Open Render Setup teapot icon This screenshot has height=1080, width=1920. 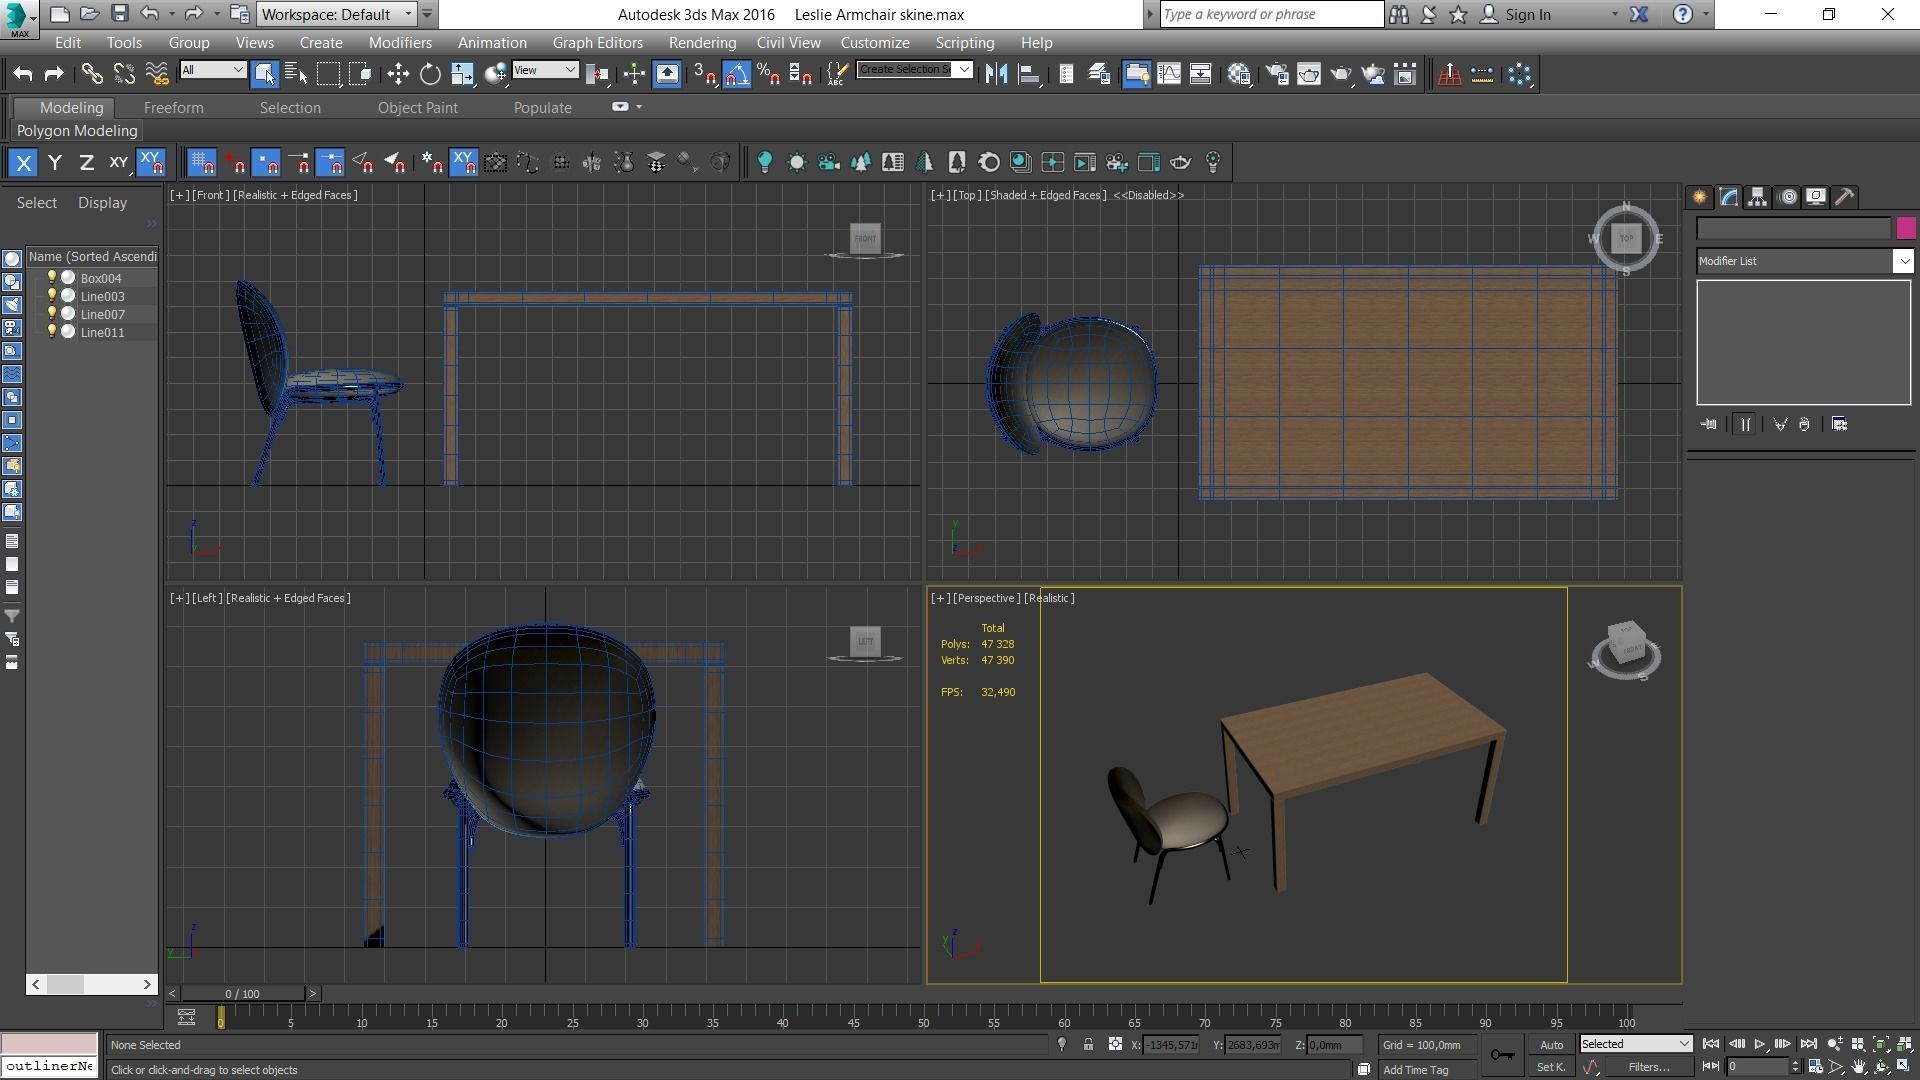click(1277, 74)
